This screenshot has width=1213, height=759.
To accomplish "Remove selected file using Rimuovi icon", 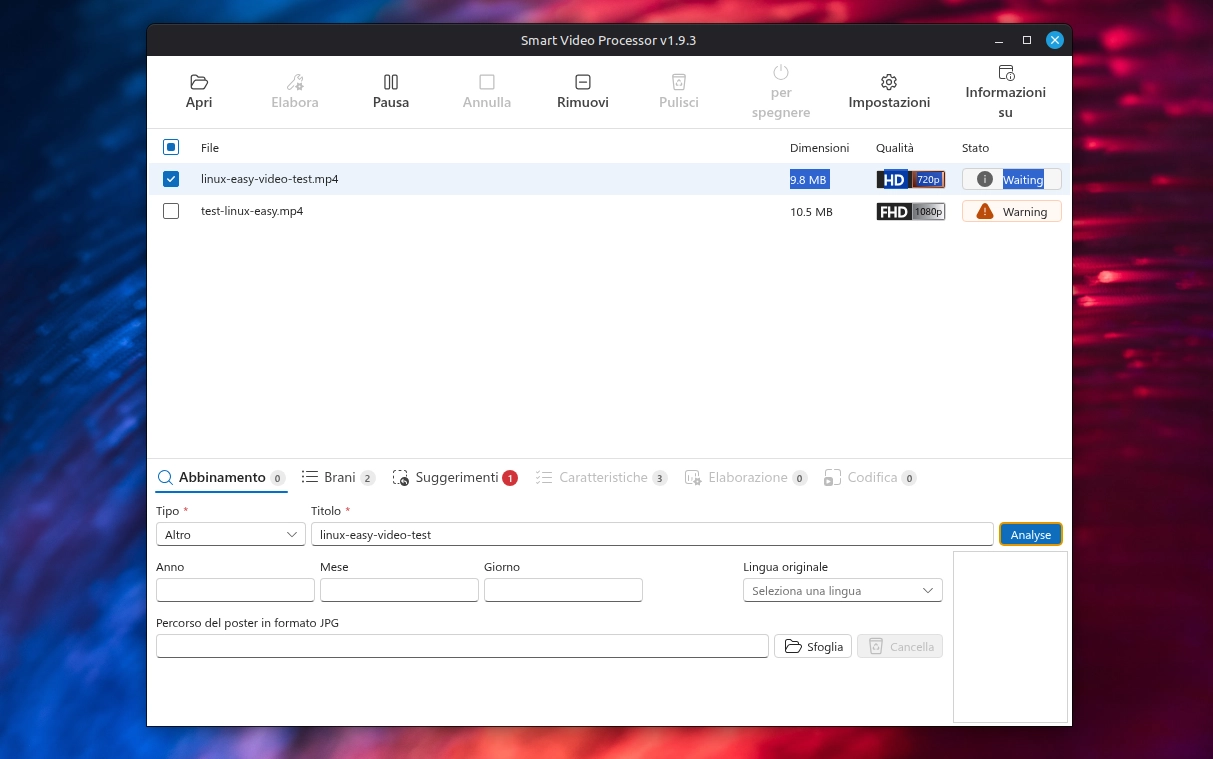I will [x=583, y=82].
